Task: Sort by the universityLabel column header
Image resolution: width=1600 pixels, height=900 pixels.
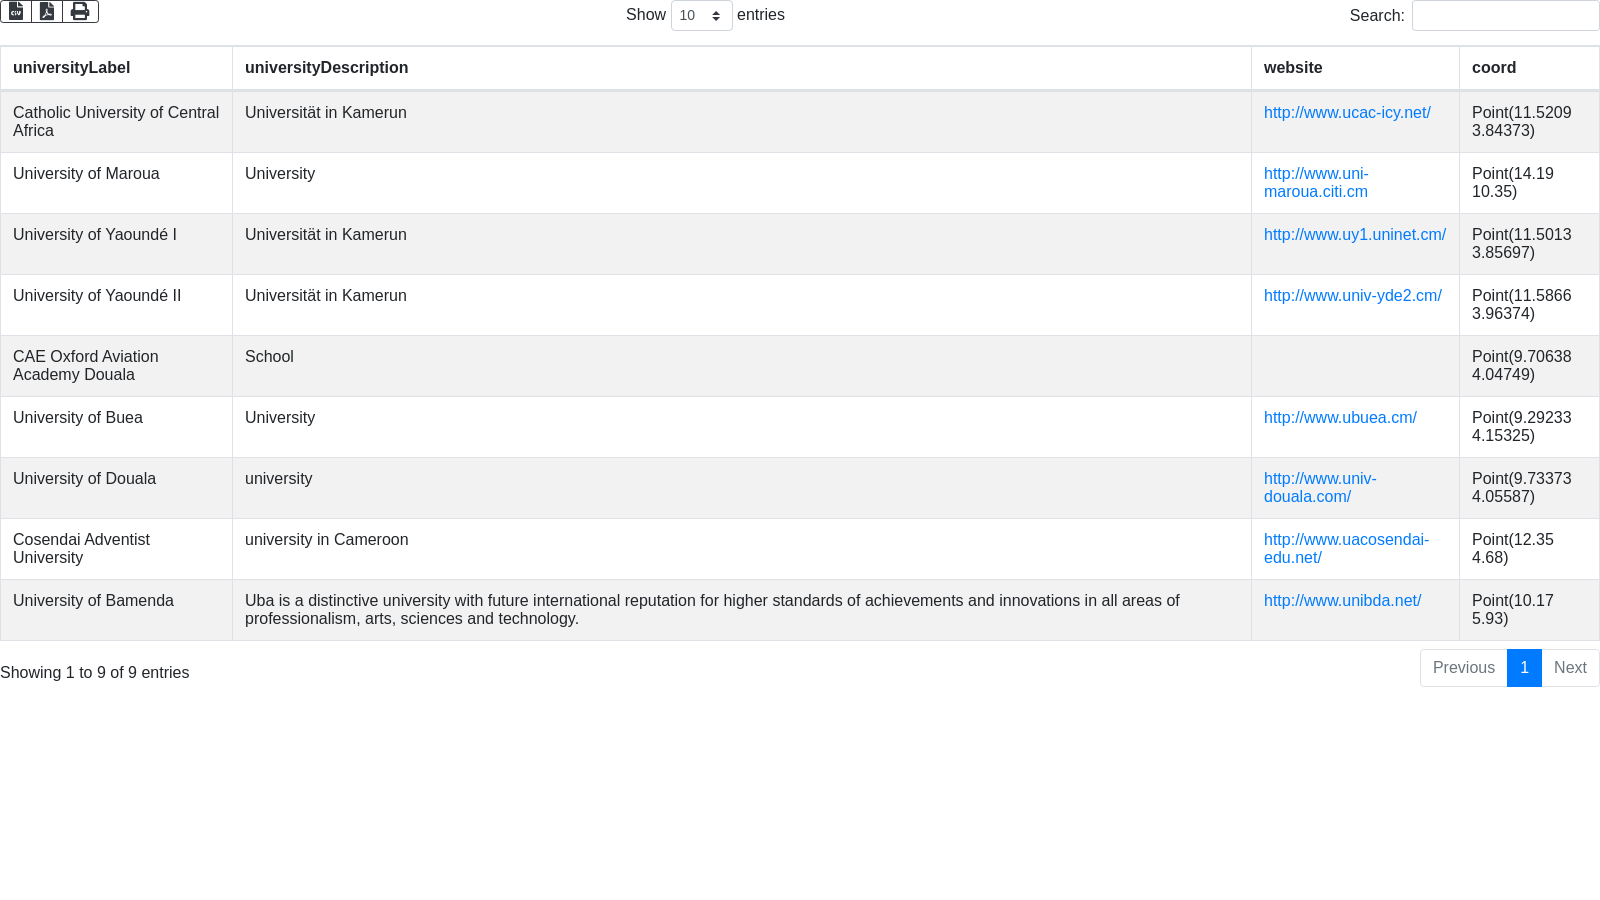Action: tap(72, 68)
